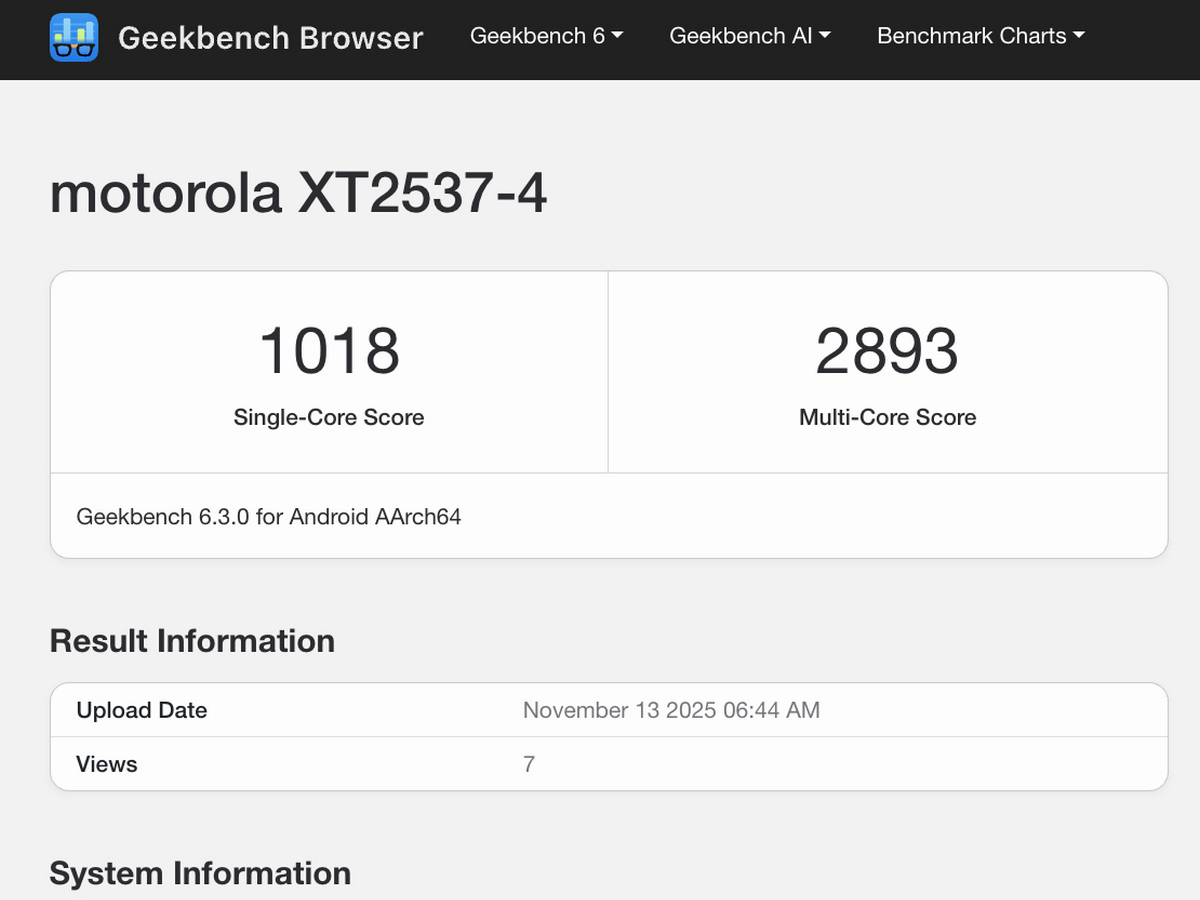
Task: Expand the Geekbench 6 dropdown caret
Action: pos(617,36)
